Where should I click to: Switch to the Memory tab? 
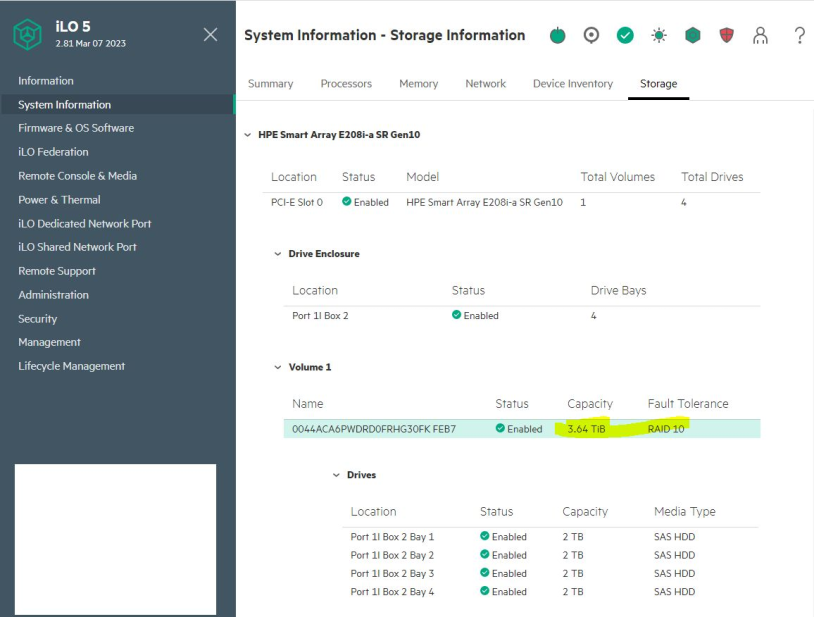418,84
